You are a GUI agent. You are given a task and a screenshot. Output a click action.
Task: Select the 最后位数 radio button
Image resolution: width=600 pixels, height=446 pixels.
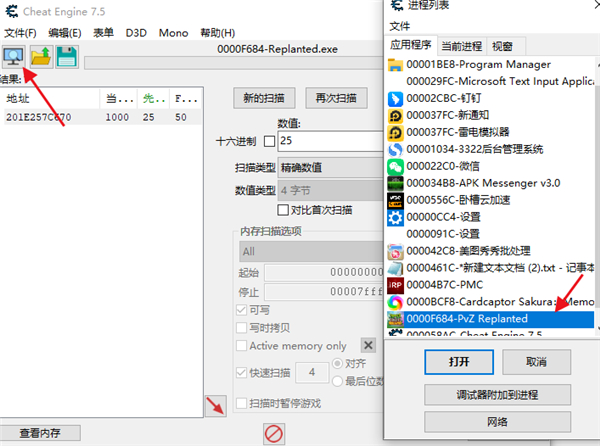[337, 381]
